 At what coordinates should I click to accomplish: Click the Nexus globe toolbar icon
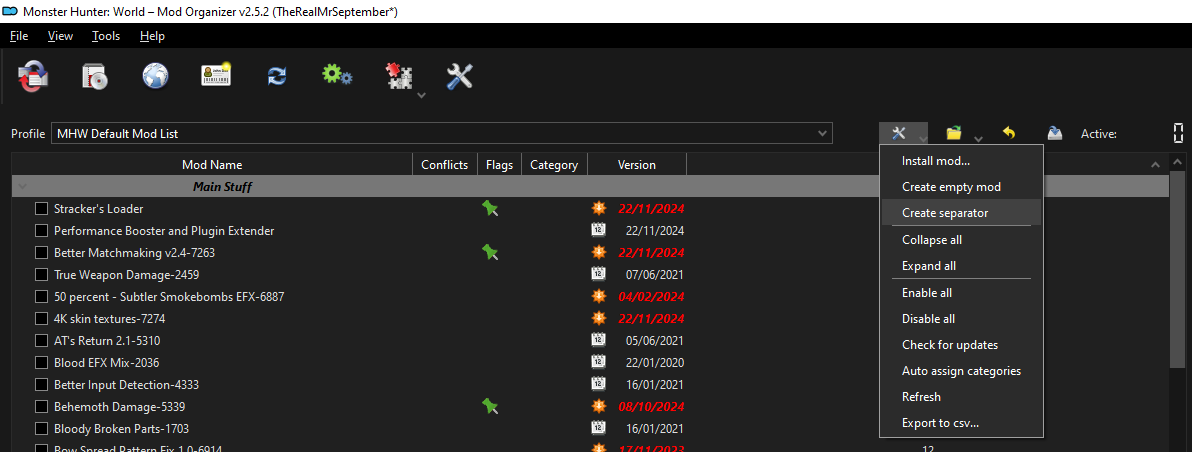tap(155, 76)
